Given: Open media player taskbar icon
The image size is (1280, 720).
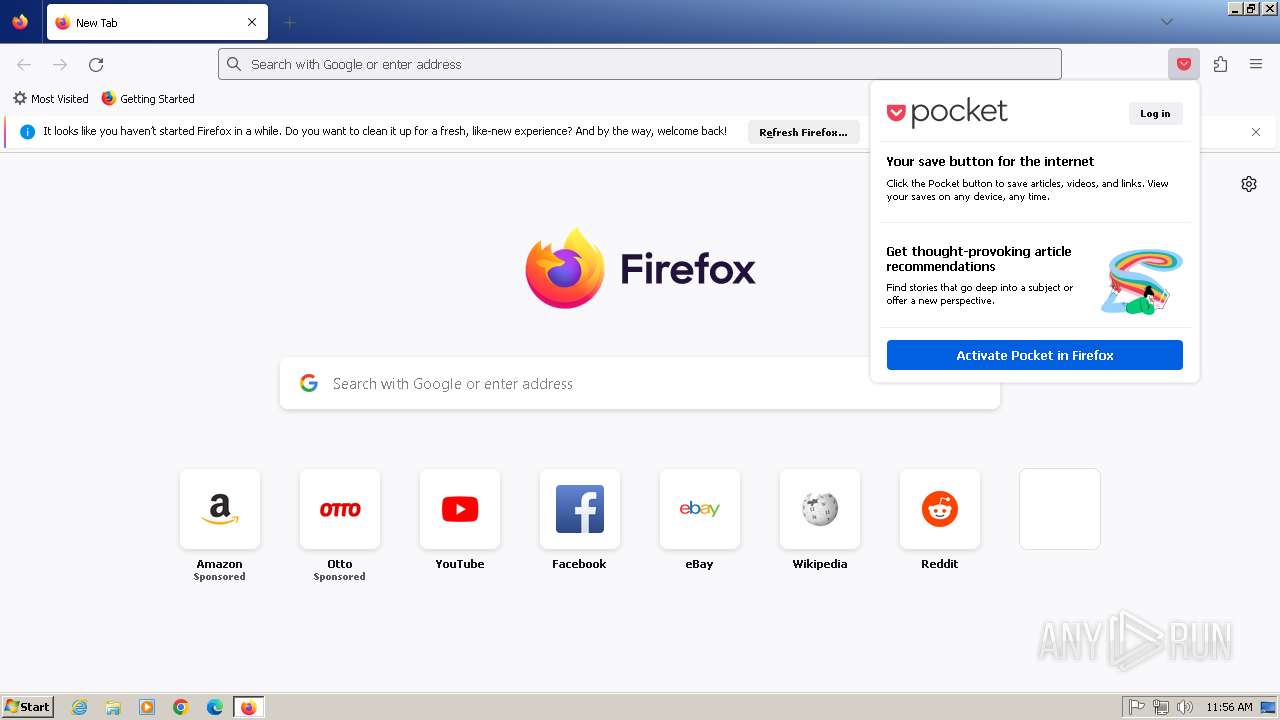Looking at the screenshot, I should pyautogui.click(x=147, y=707).
